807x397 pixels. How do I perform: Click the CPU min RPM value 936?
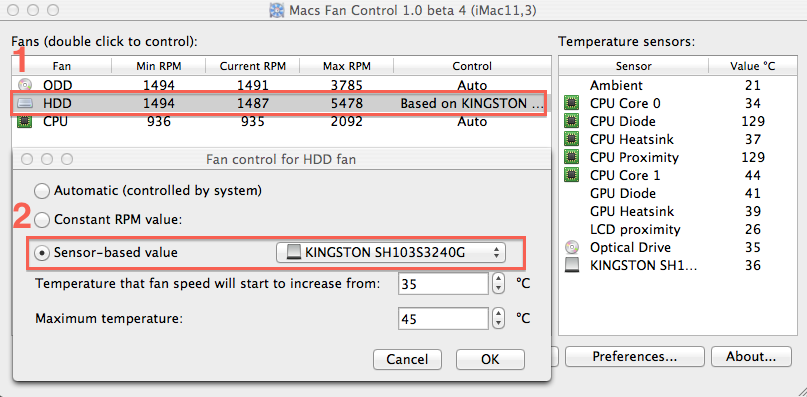[x=159, y=122]
